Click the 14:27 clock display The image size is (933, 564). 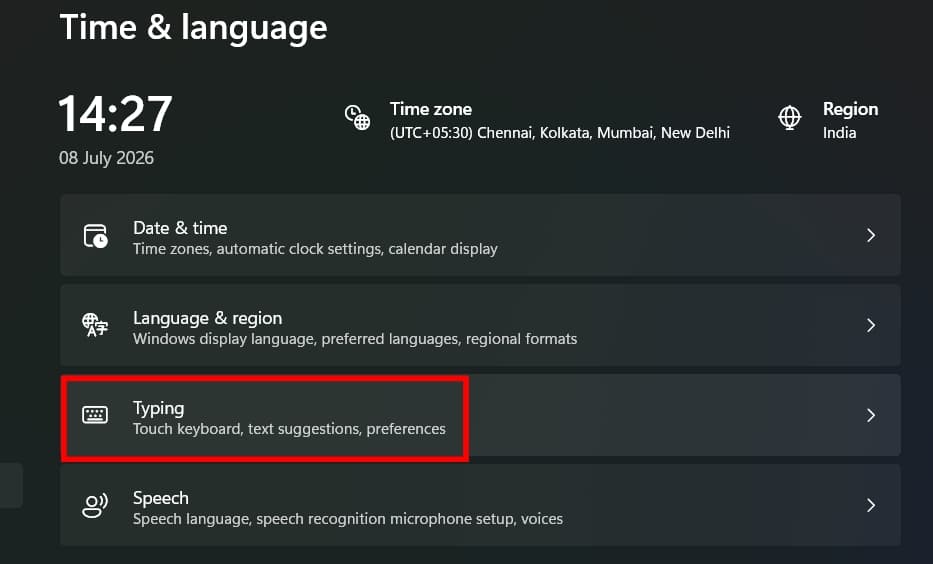(x=115, y=114)
